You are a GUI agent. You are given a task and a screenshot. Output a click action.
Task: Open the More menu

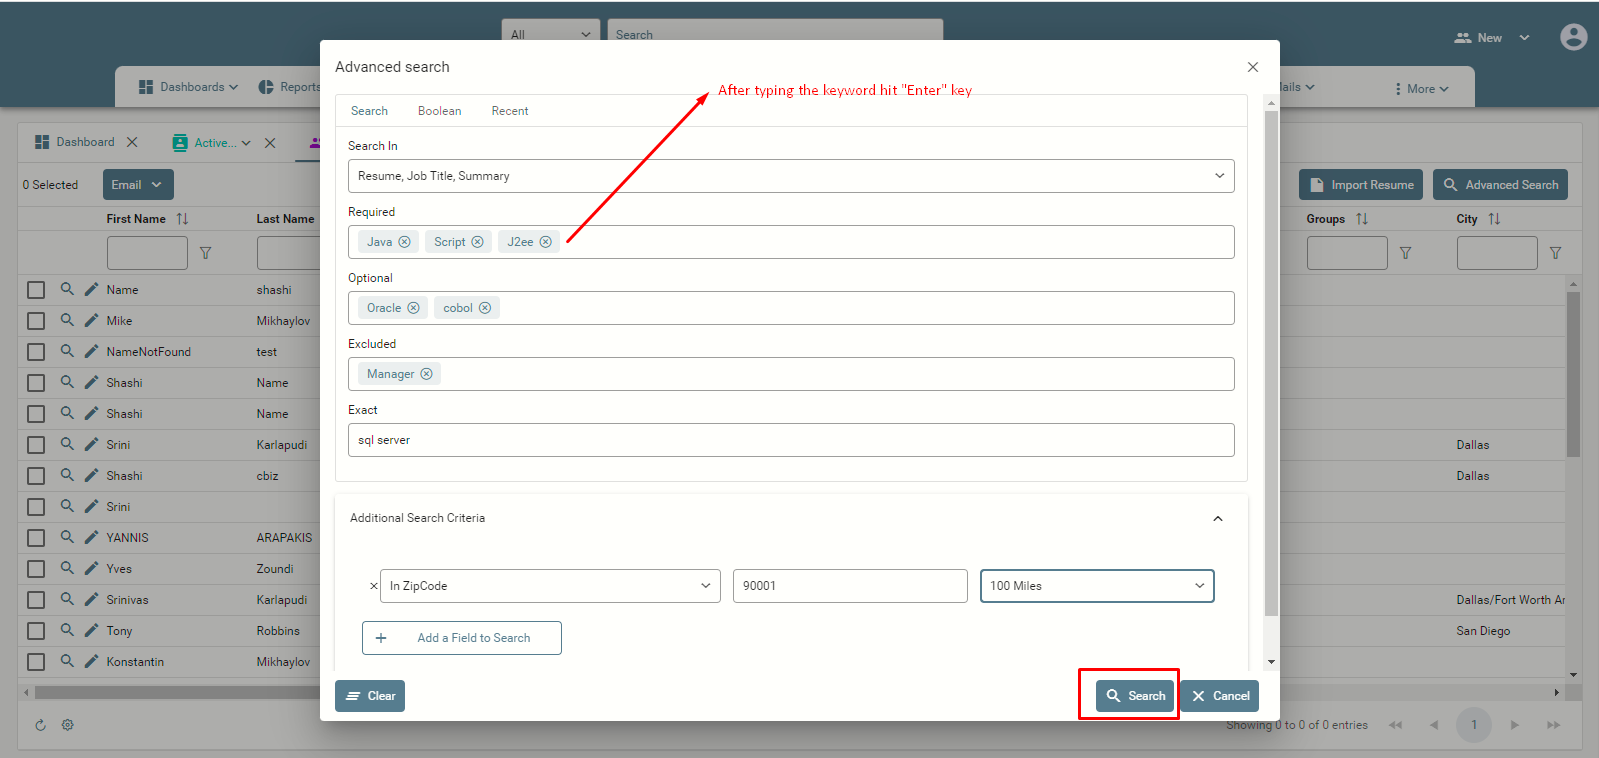click(x=1421, y=89)
